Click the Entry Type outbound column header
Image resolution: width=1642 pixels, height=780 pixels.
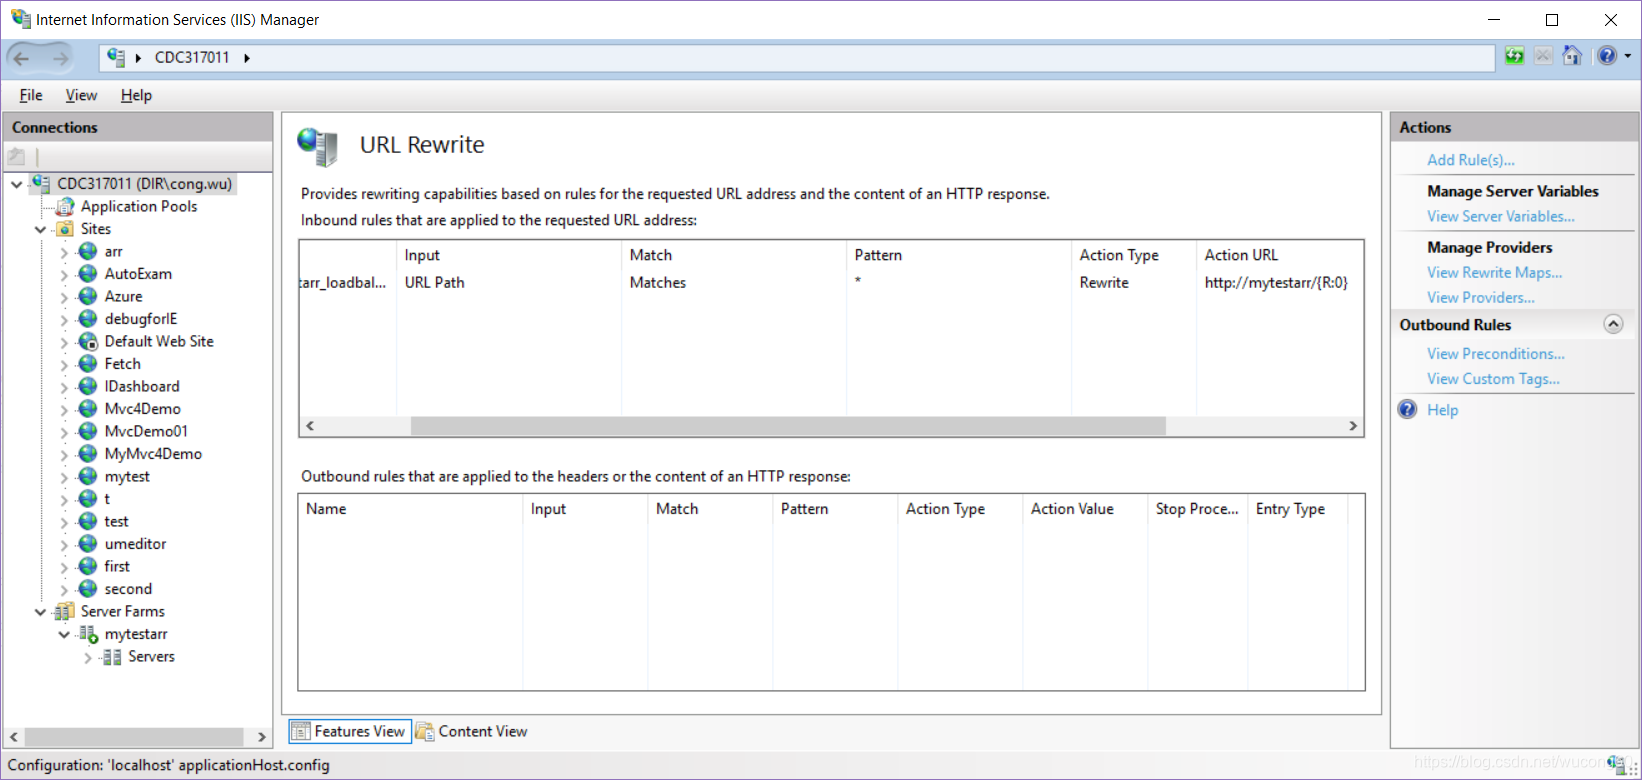[x=1297, y=509]
